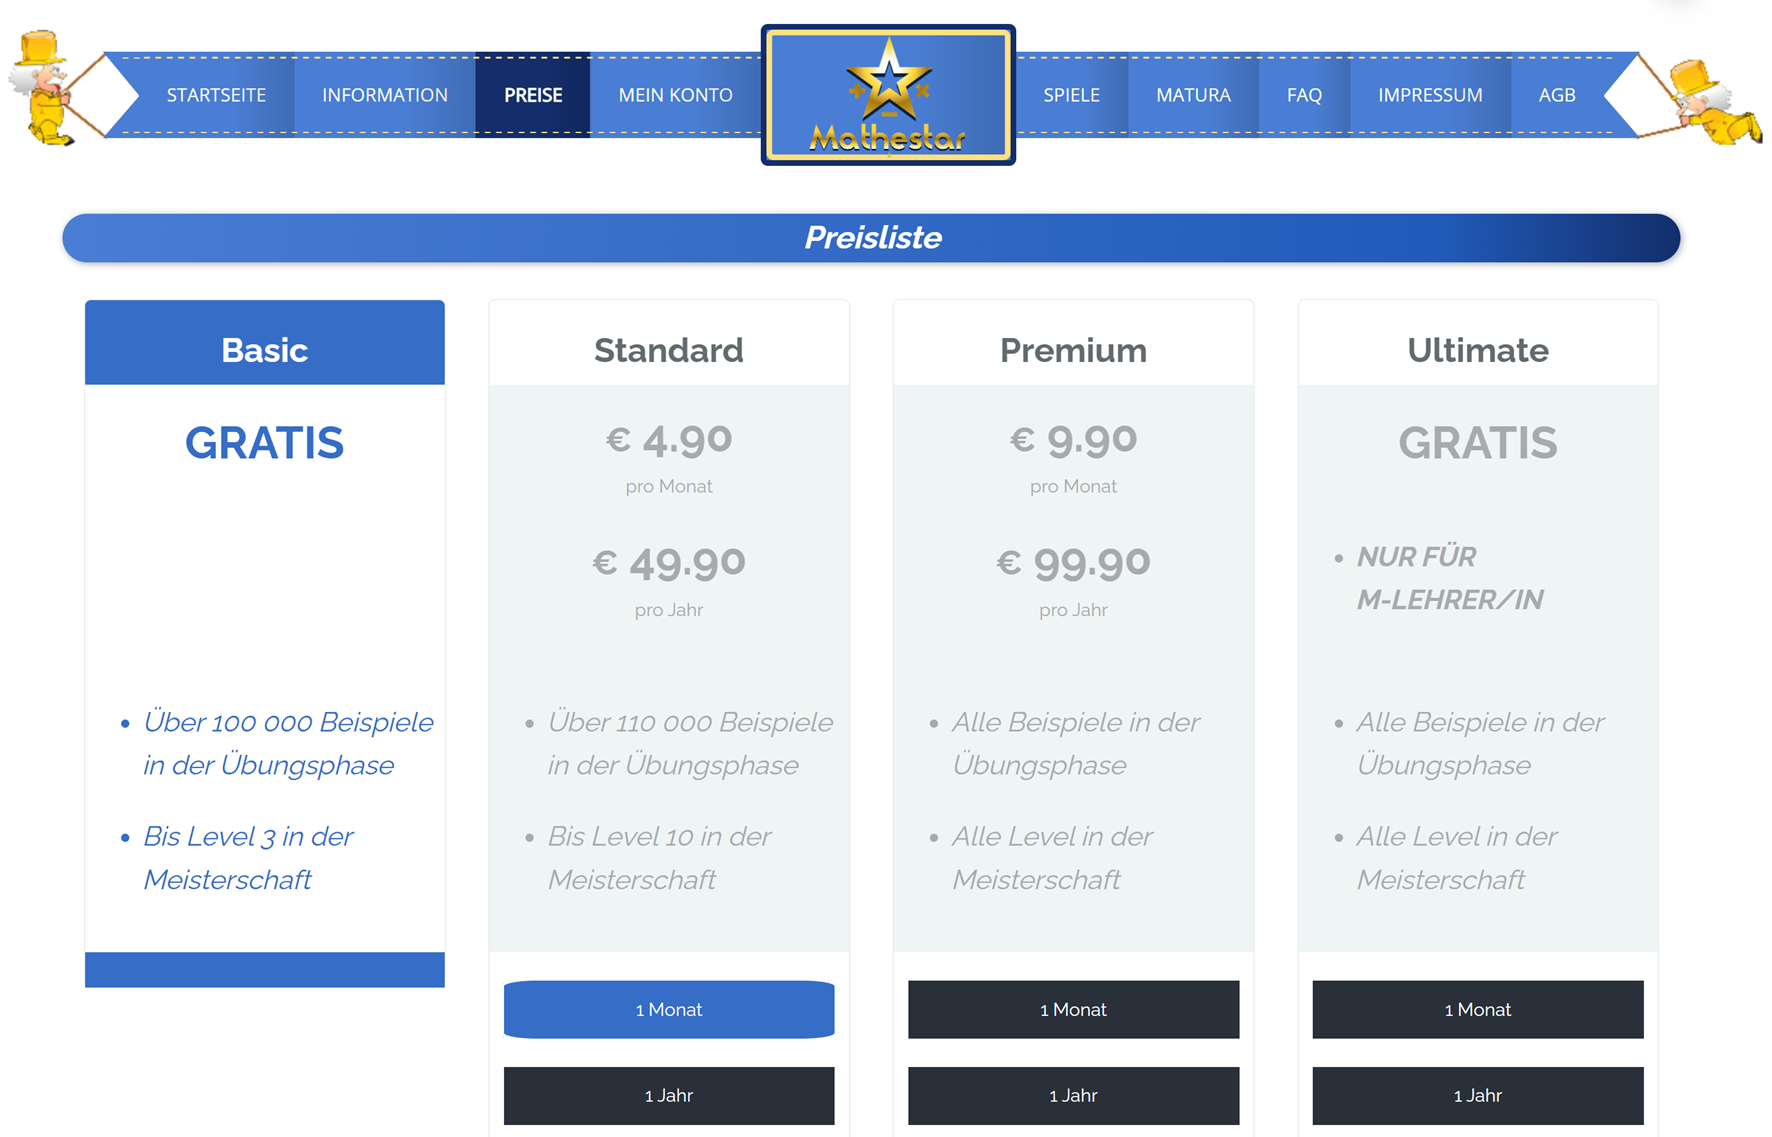Open the Startseite menu item
1772x1137 pixels.
tap(216, 95)
